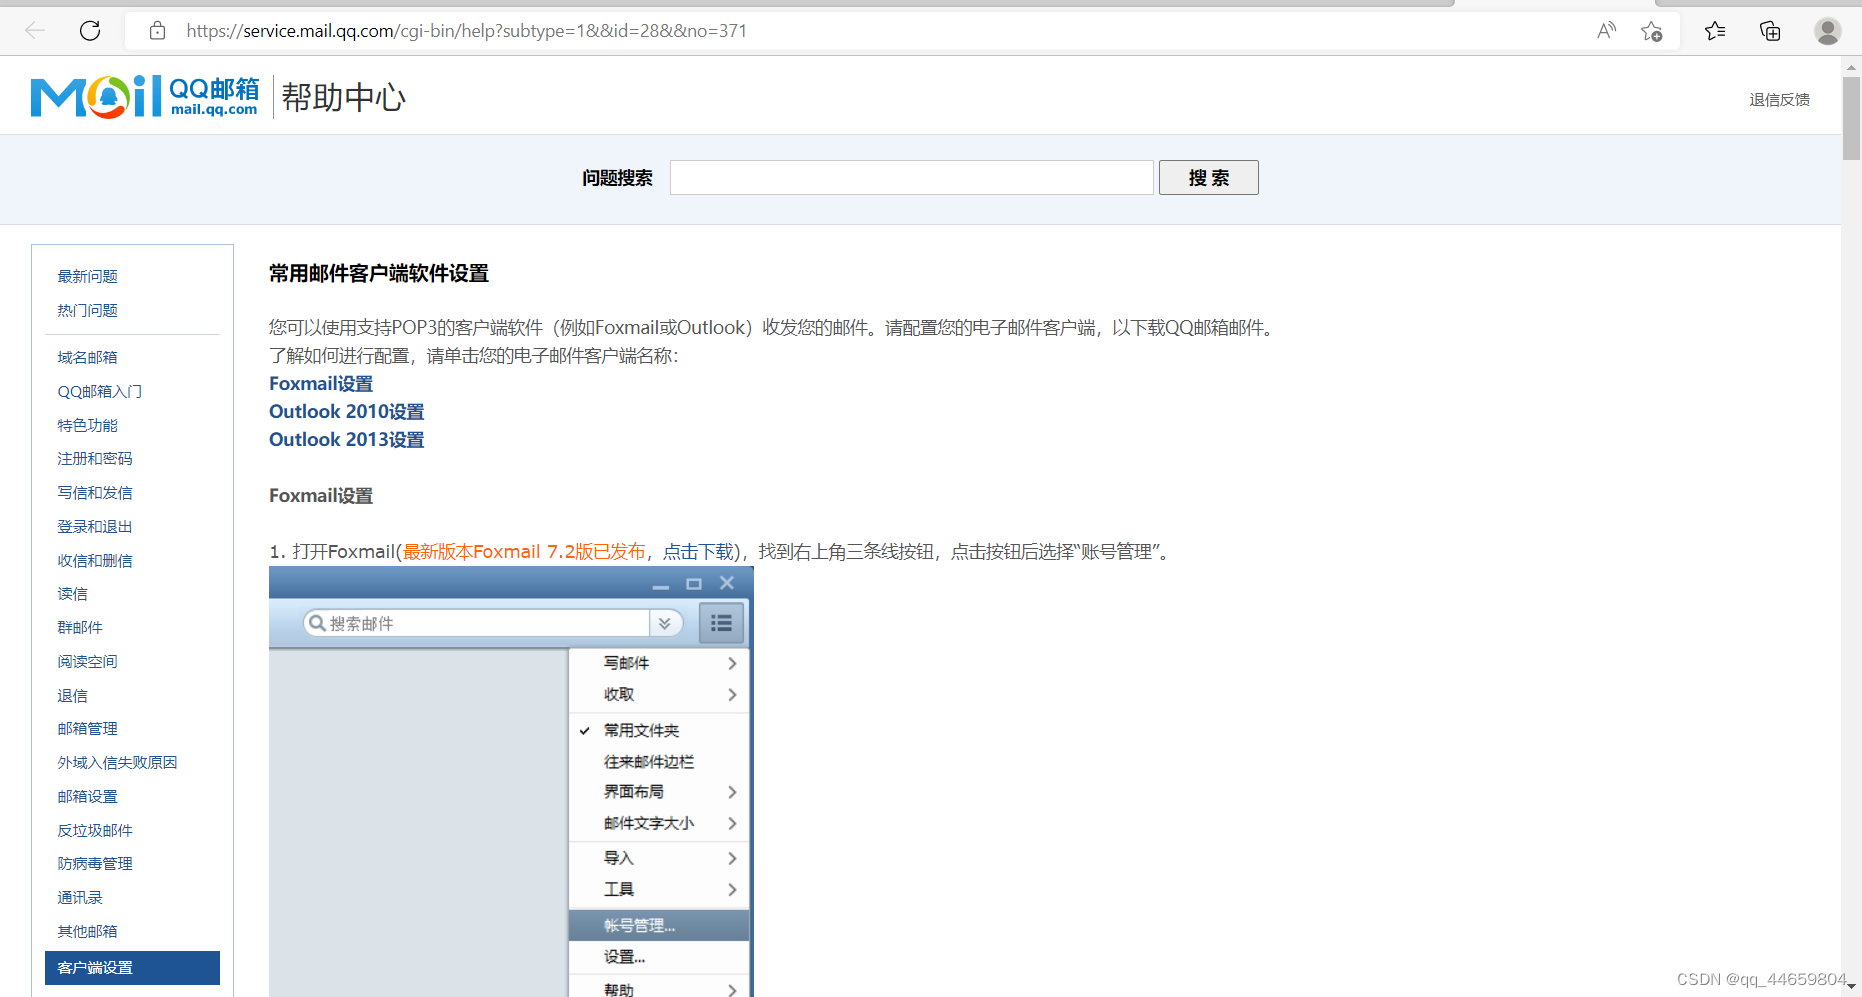The width and height of the screenshot is (1862, 997).
Task: Jump to Outlook 2013设置 link
Action: tap(347, 440)
